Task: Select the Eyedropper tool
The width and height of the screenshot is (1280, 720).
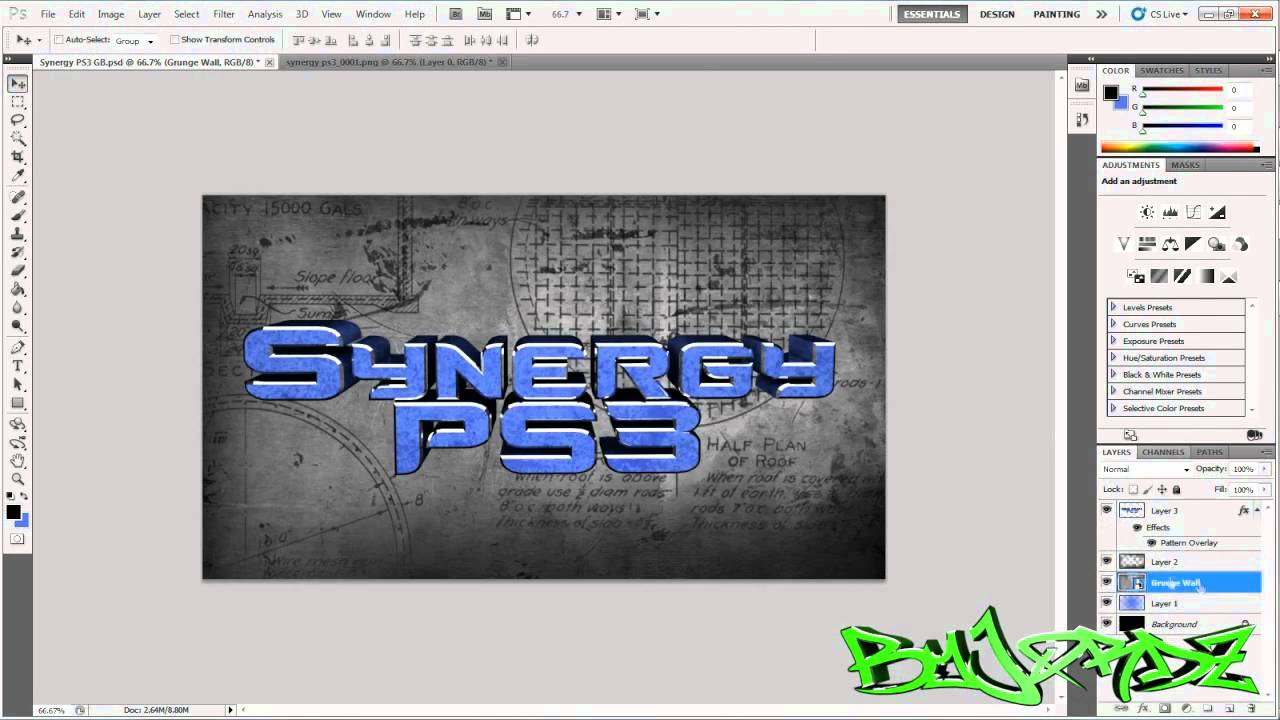Action: 18,176
